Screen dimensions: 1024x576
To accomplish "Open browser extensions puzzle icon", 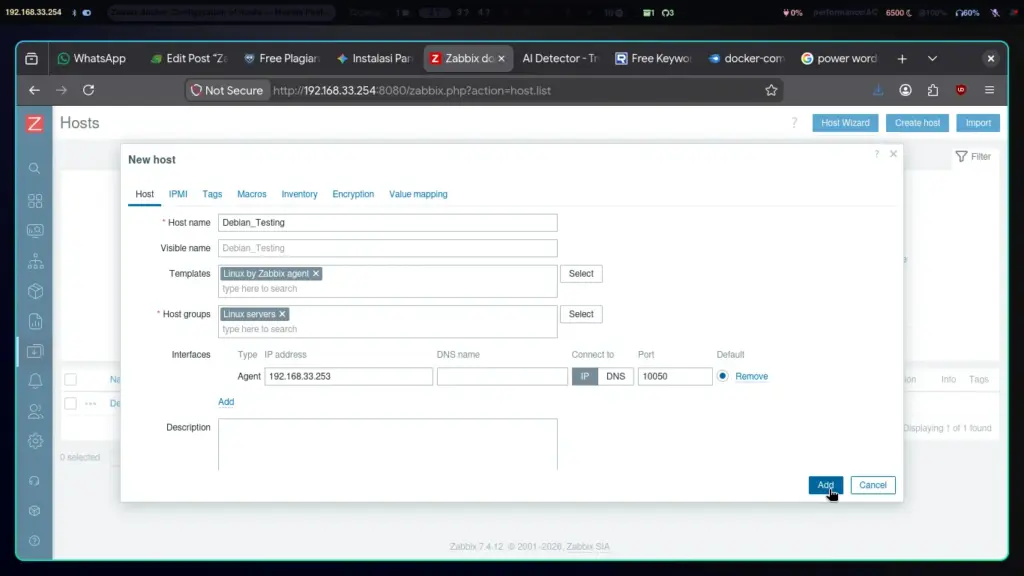I will [933, 90].
